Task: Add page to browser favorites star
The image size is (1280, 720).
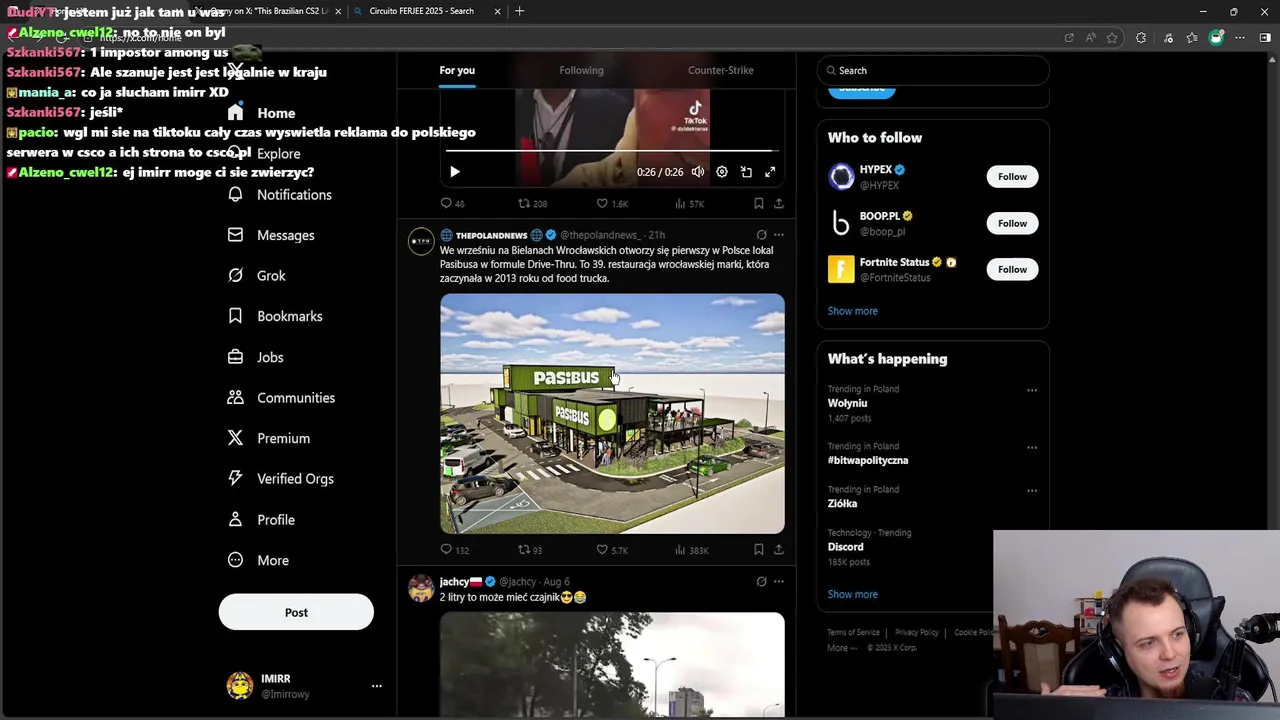Action: 1111,38
